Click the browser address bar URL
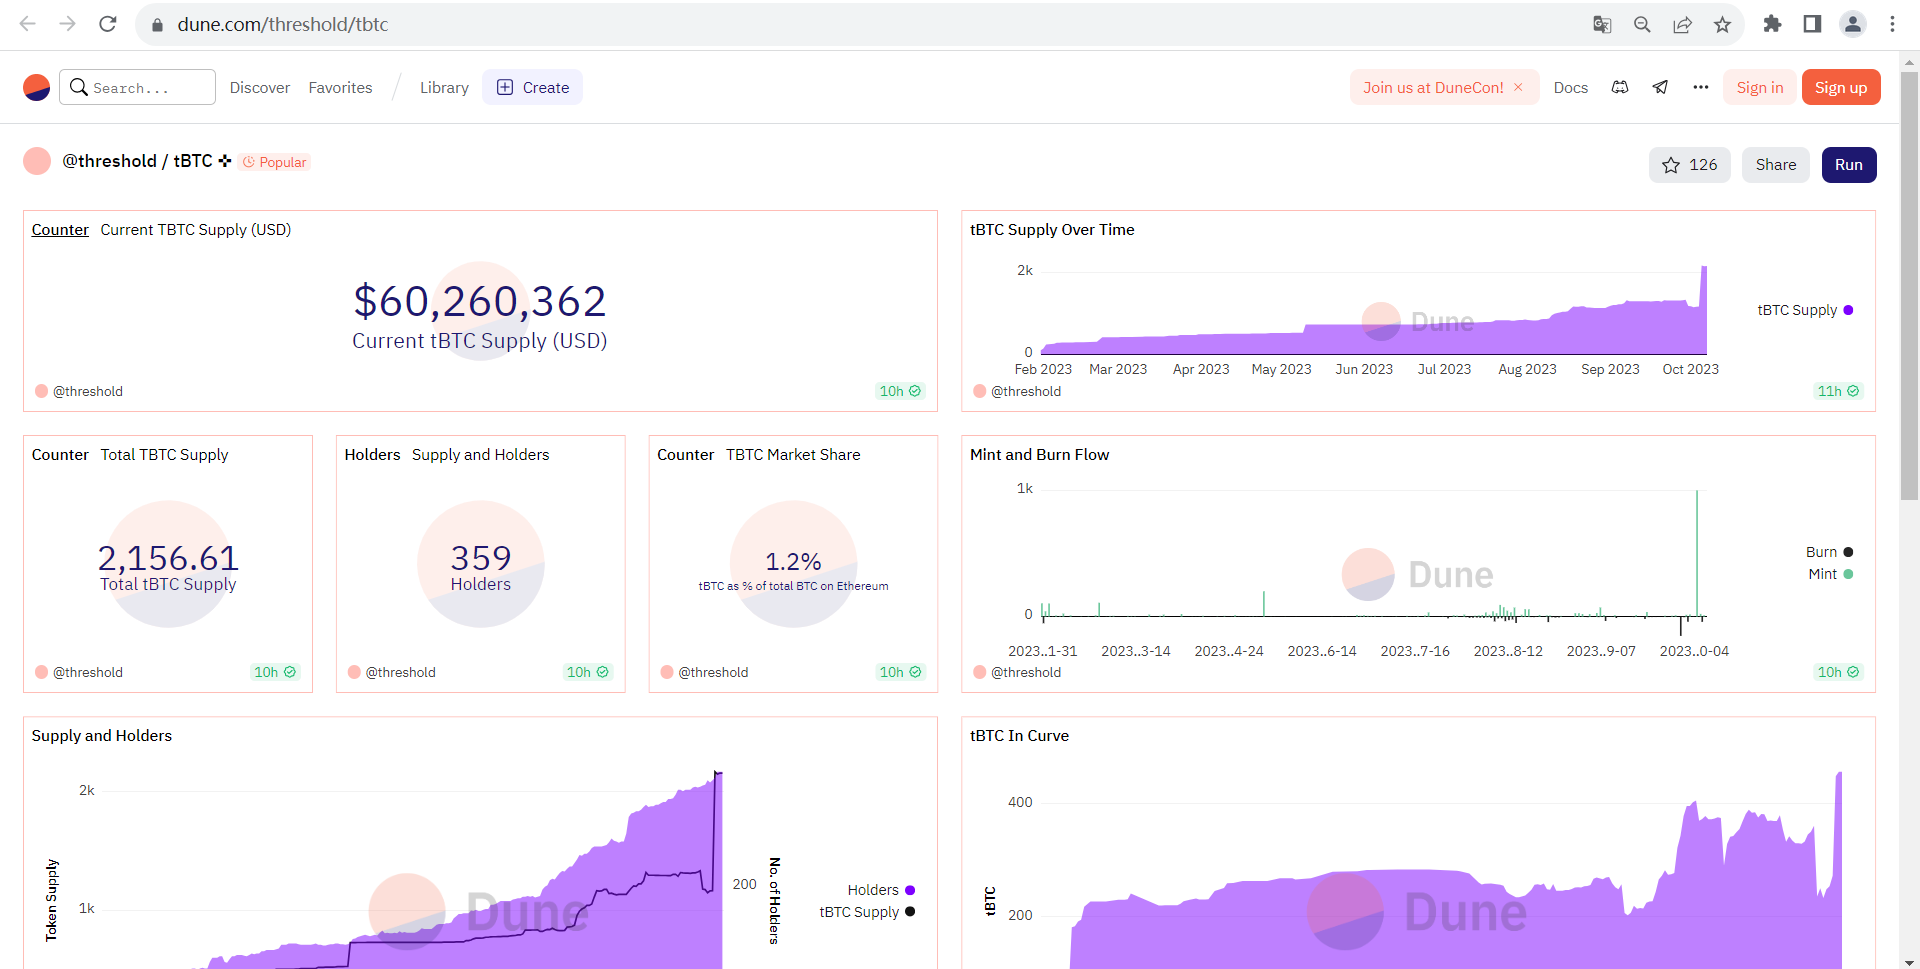The height and width of the screenshot is (969, 1920). click(283, 24)
